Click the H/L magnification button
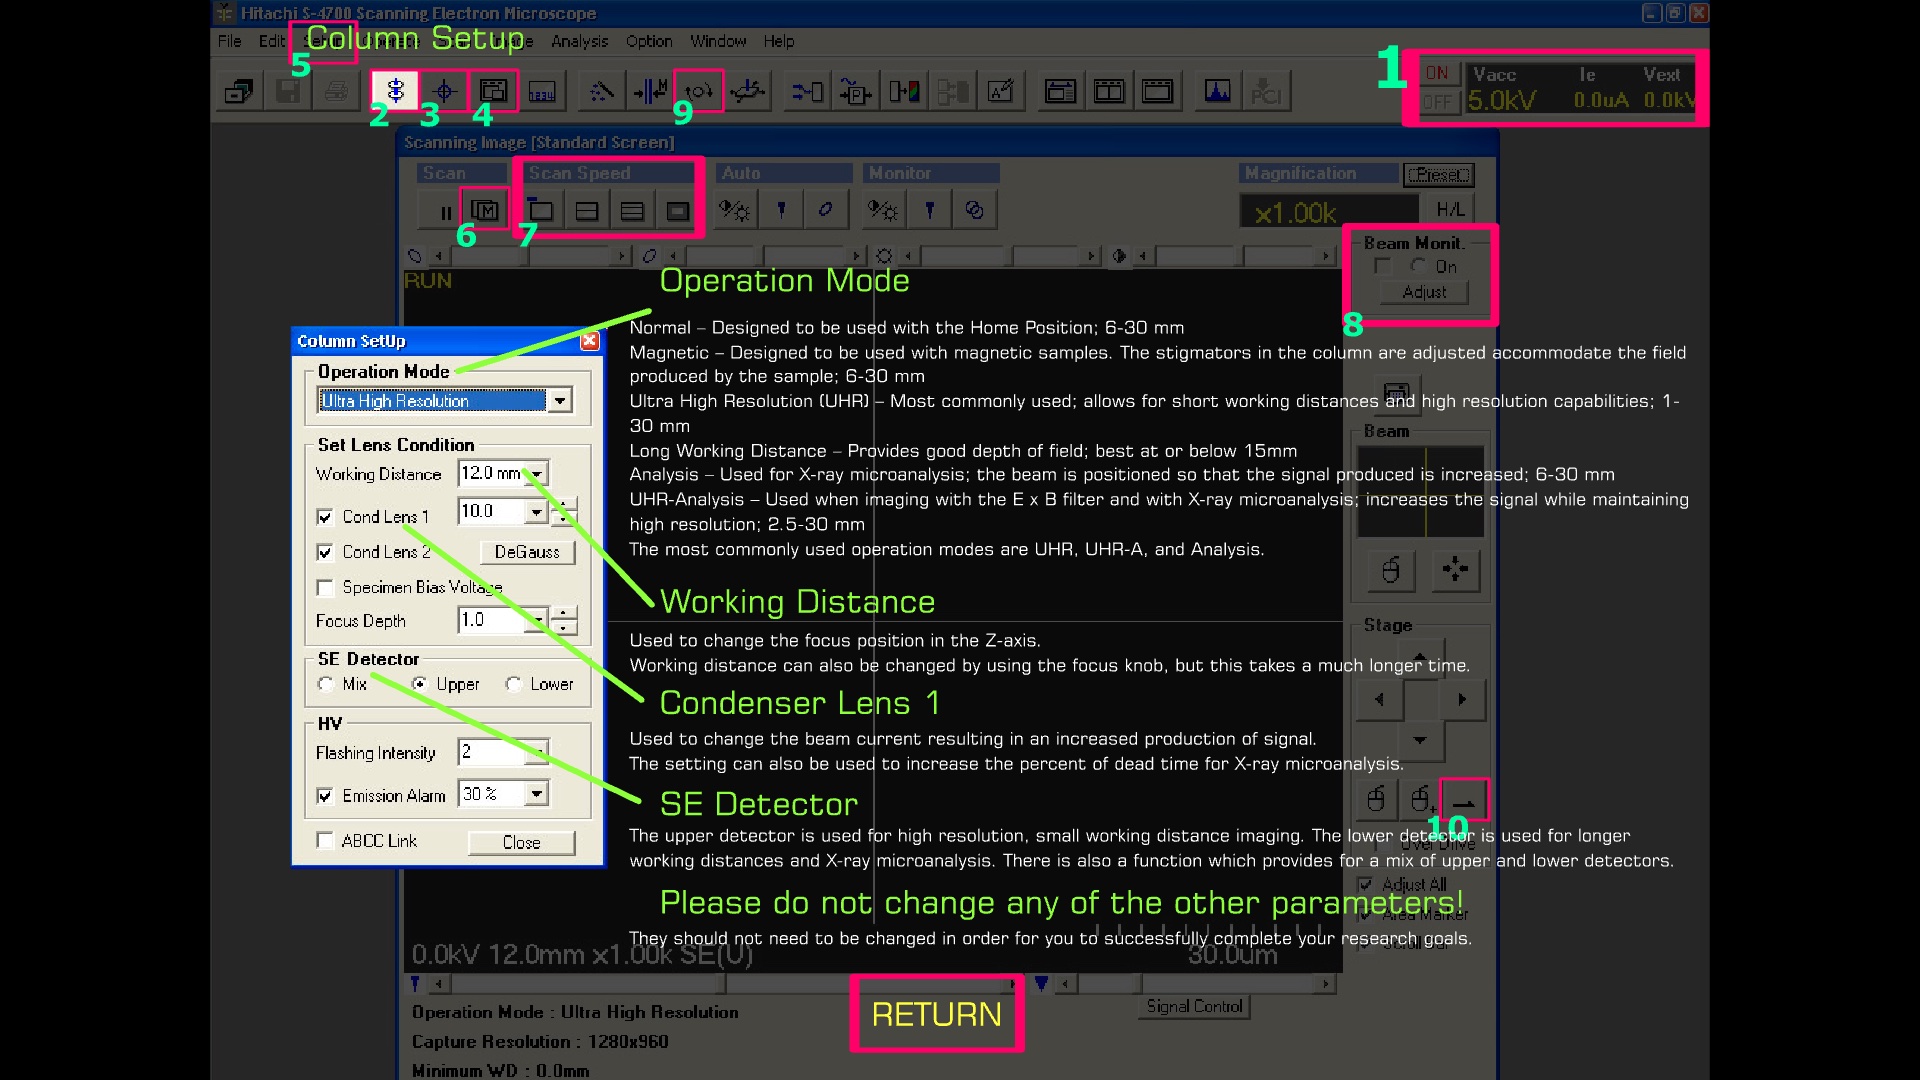1920x1080 pixels. (x=1450, y=210)
